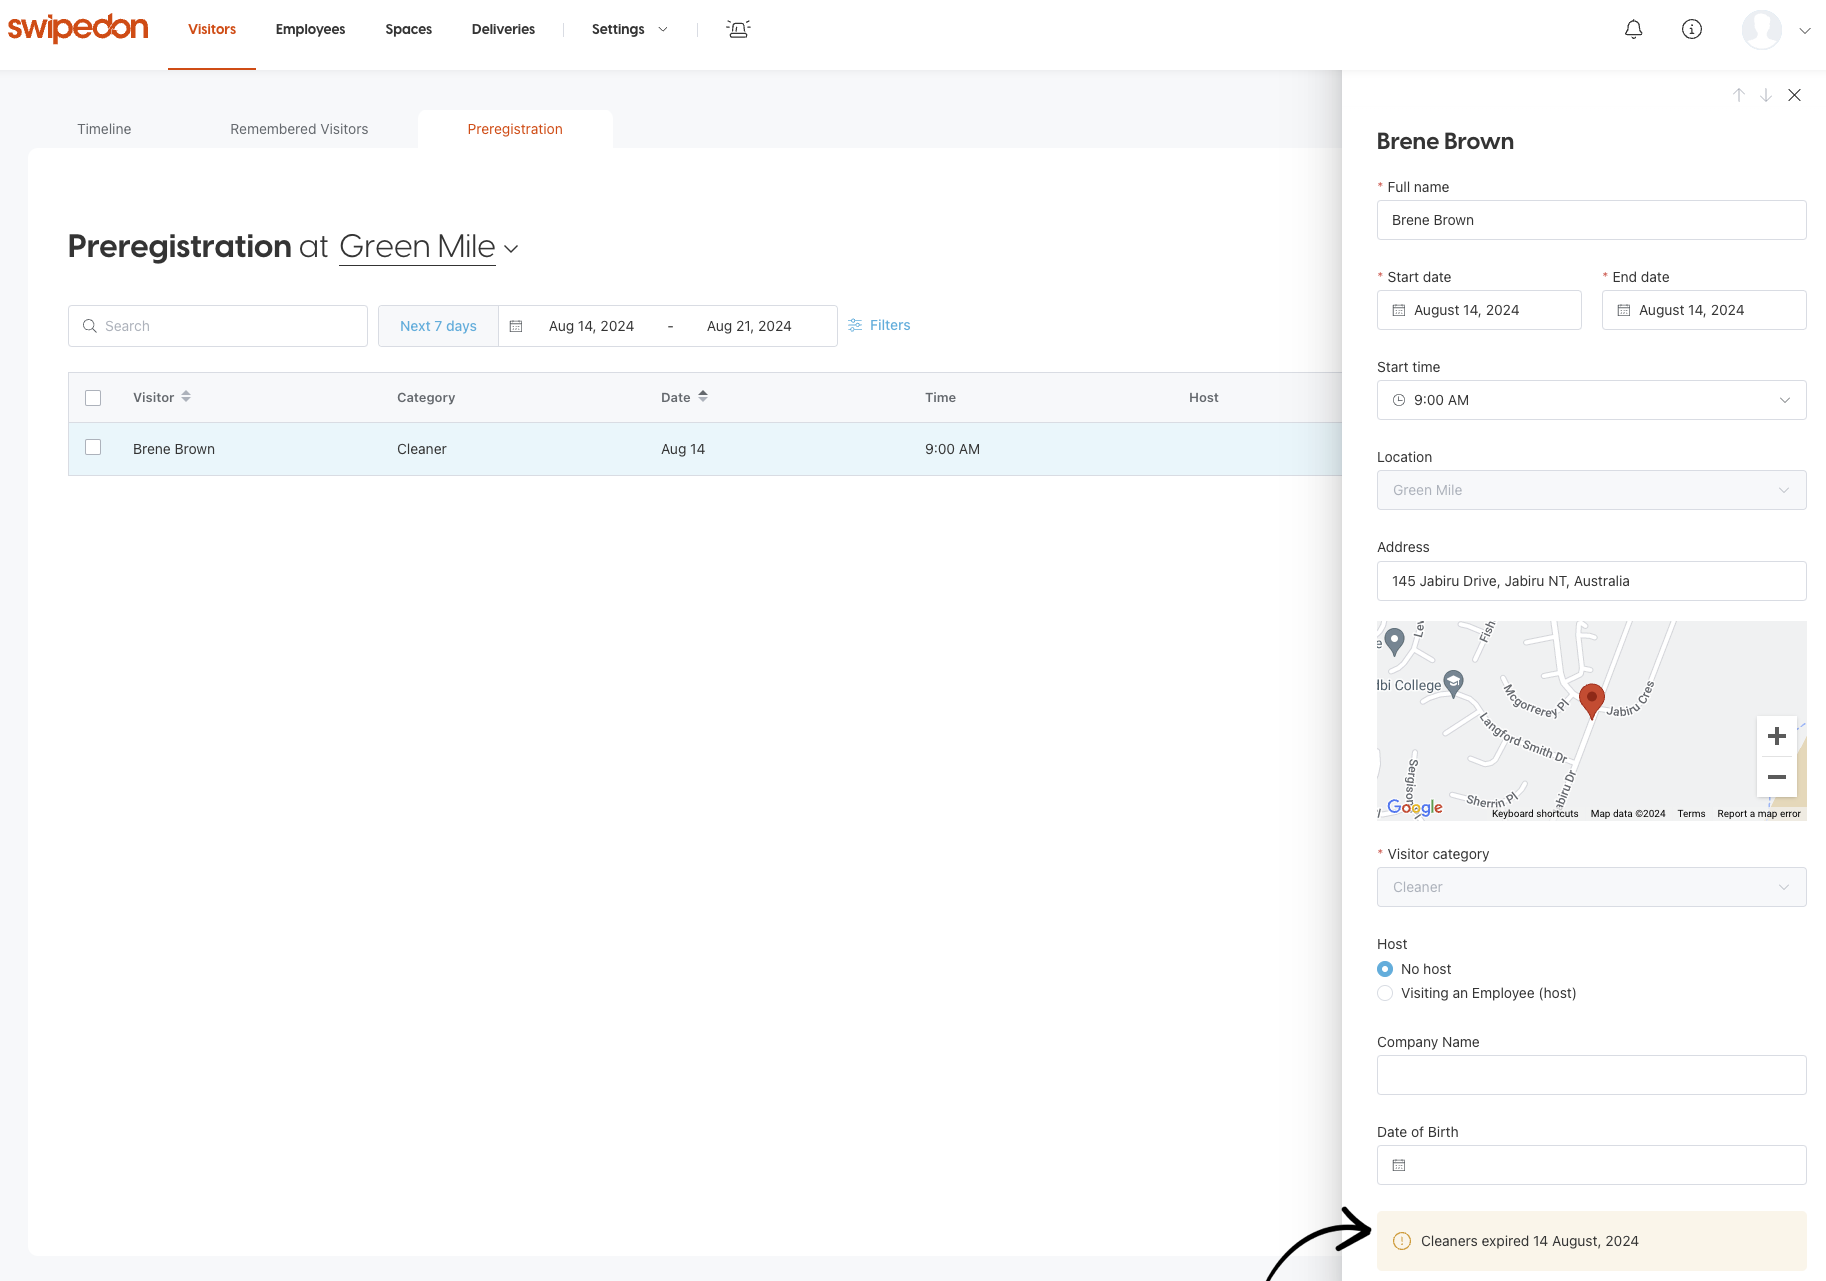
Task: Click the red map pin marker
Action: tap(1591, 701)
